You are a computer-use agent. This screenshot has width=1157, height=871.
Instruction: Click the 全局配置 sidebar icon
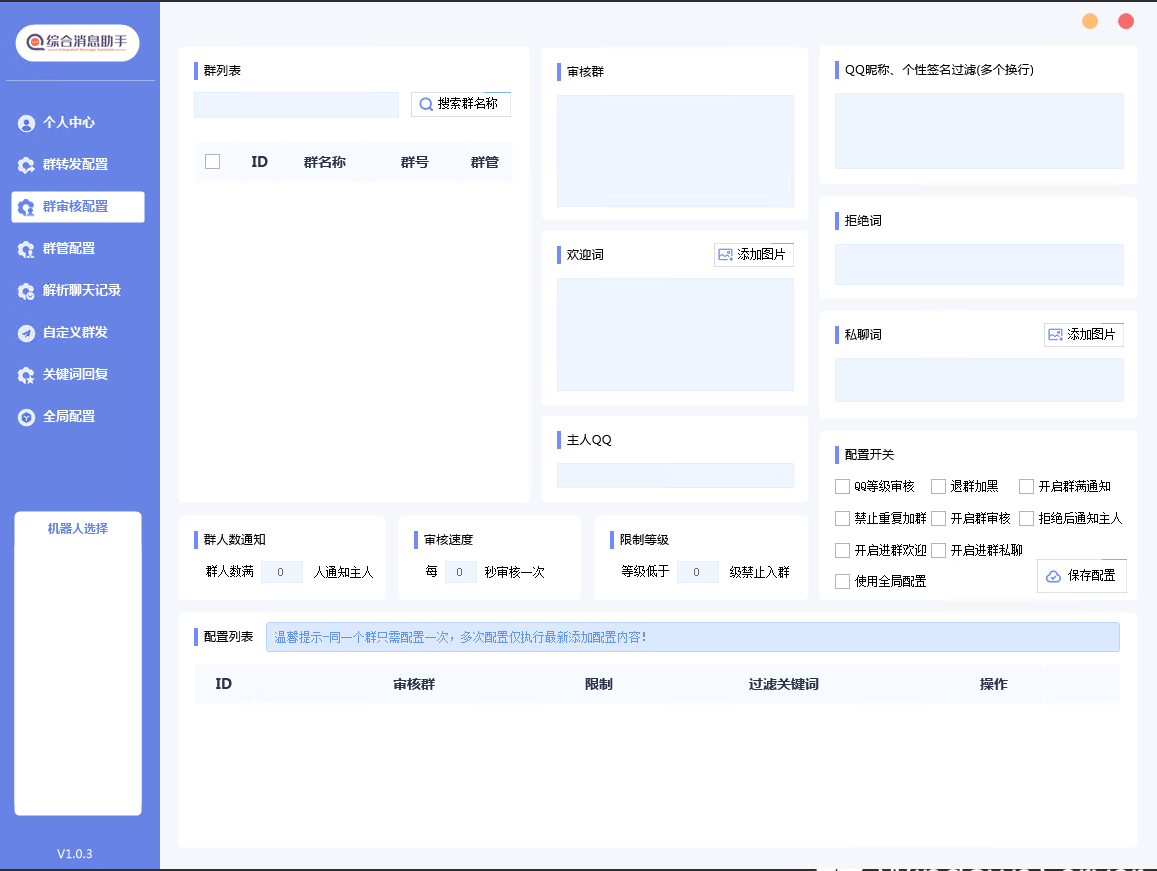26,417
